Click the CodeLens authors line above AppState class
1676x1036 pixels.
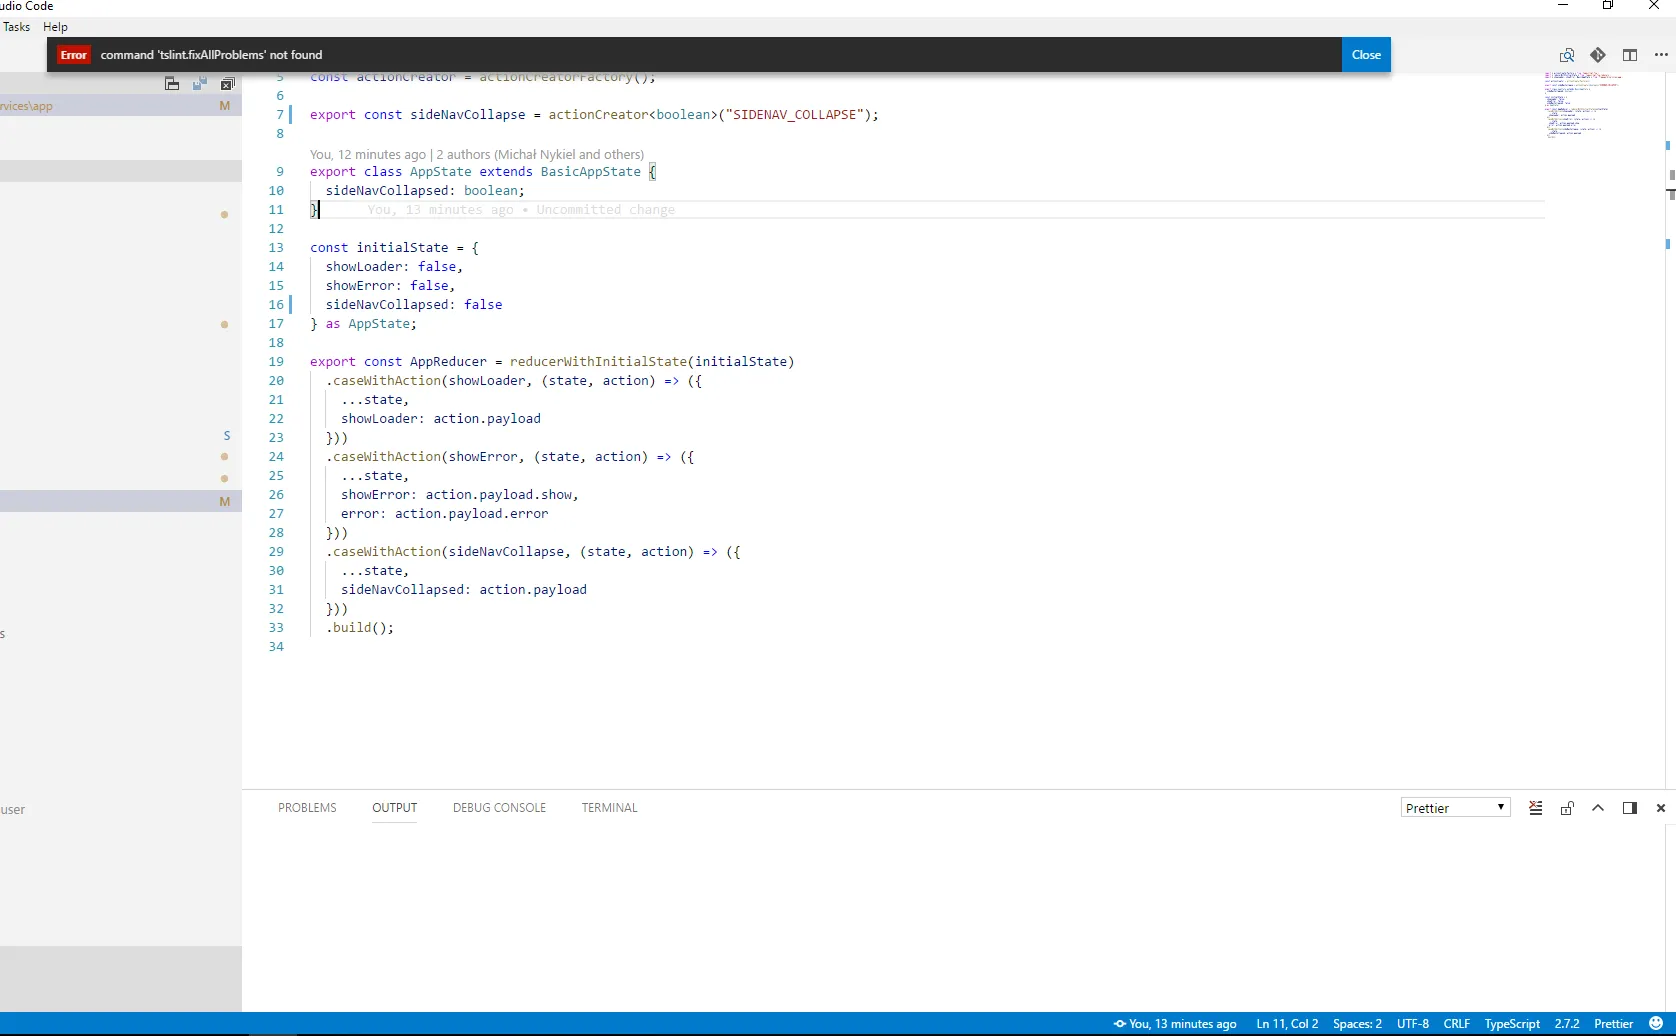tap(477, 154)
